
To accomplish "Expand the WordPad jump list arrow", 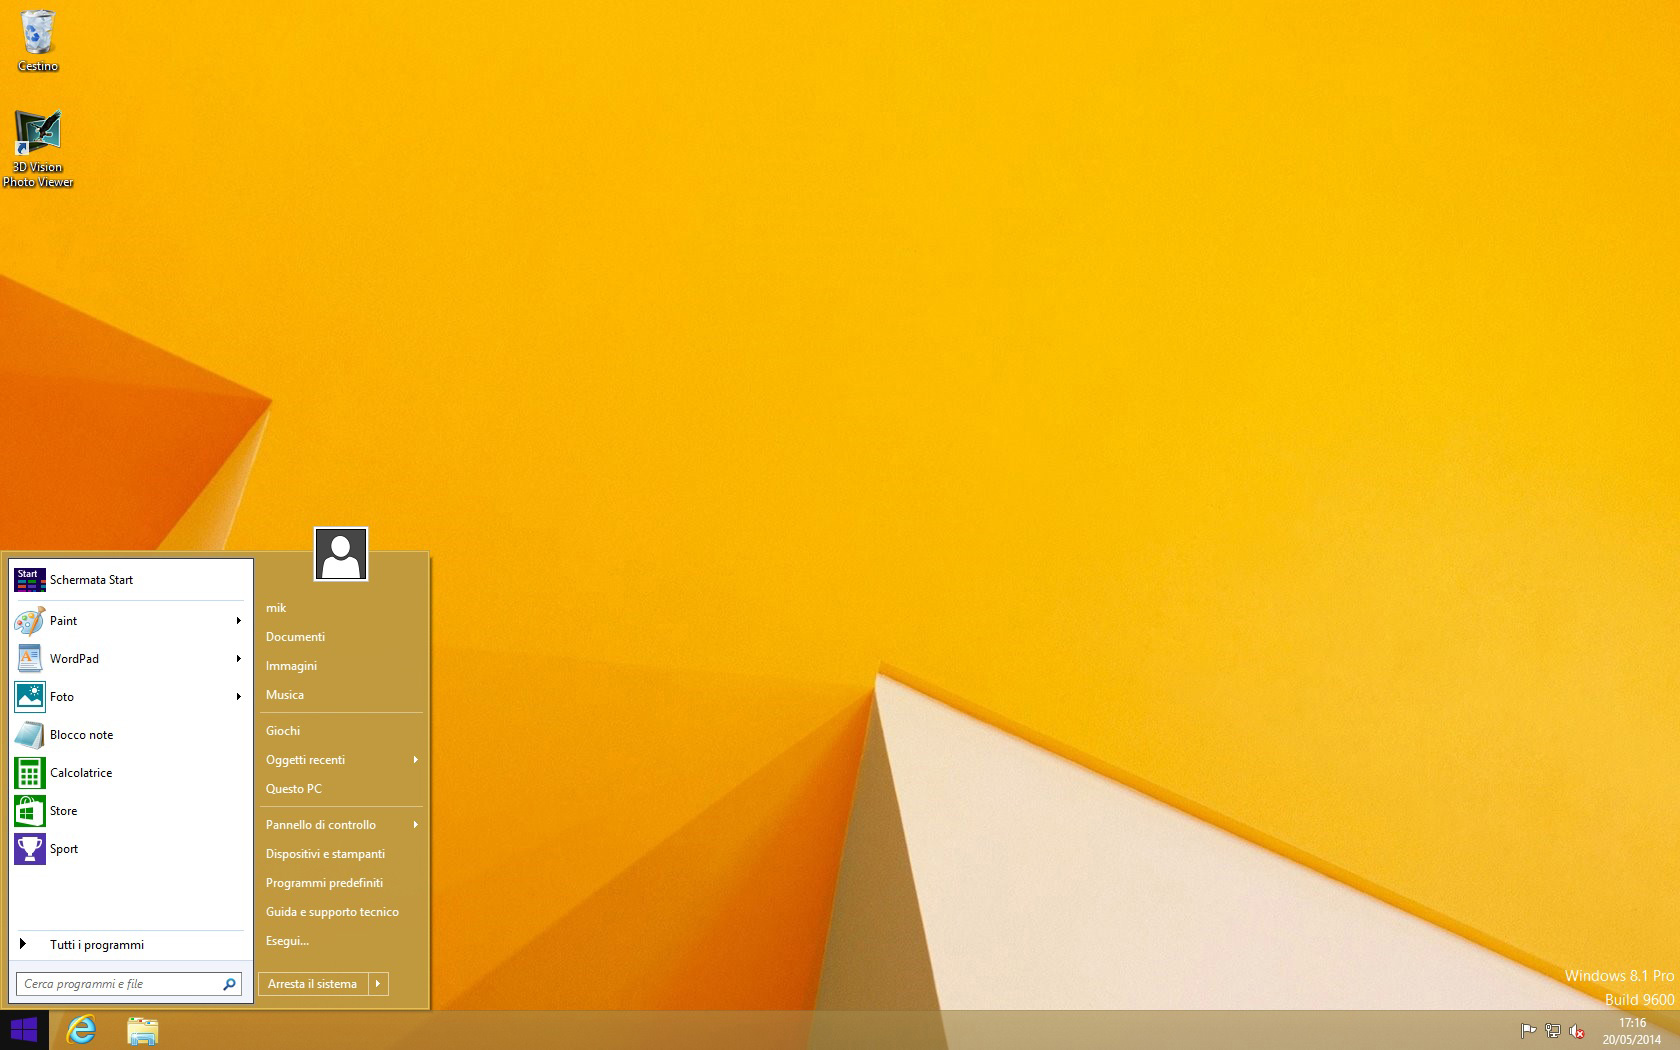I will click(239, 659).
